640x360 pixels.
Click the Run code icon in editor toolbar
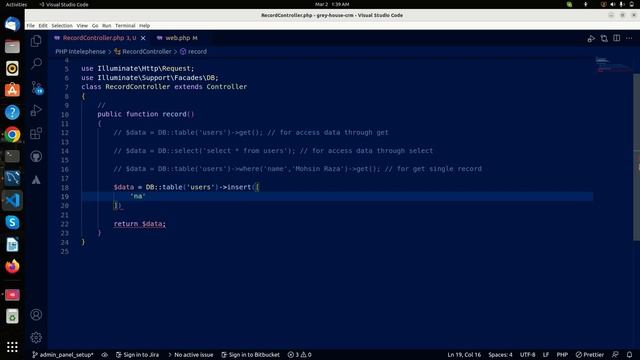coord(591,38)
